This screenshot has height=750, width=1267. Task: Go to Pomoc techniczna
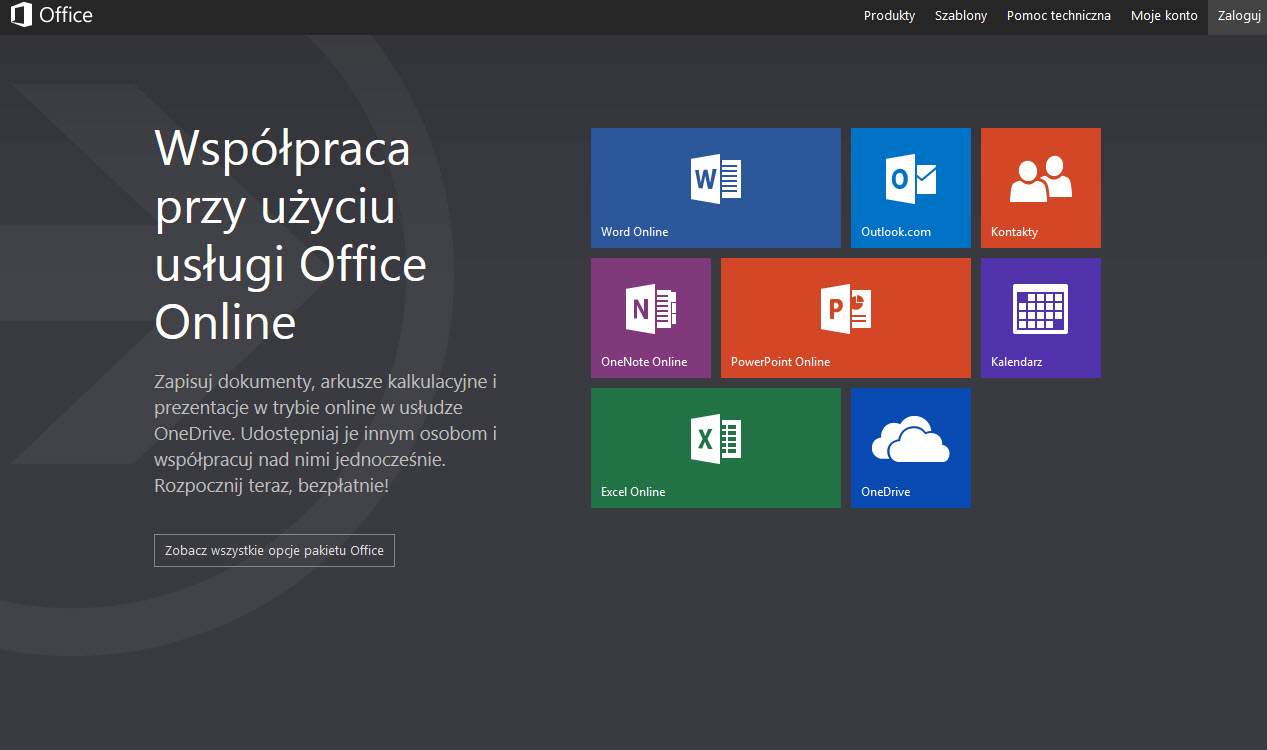click(1058, 16)
